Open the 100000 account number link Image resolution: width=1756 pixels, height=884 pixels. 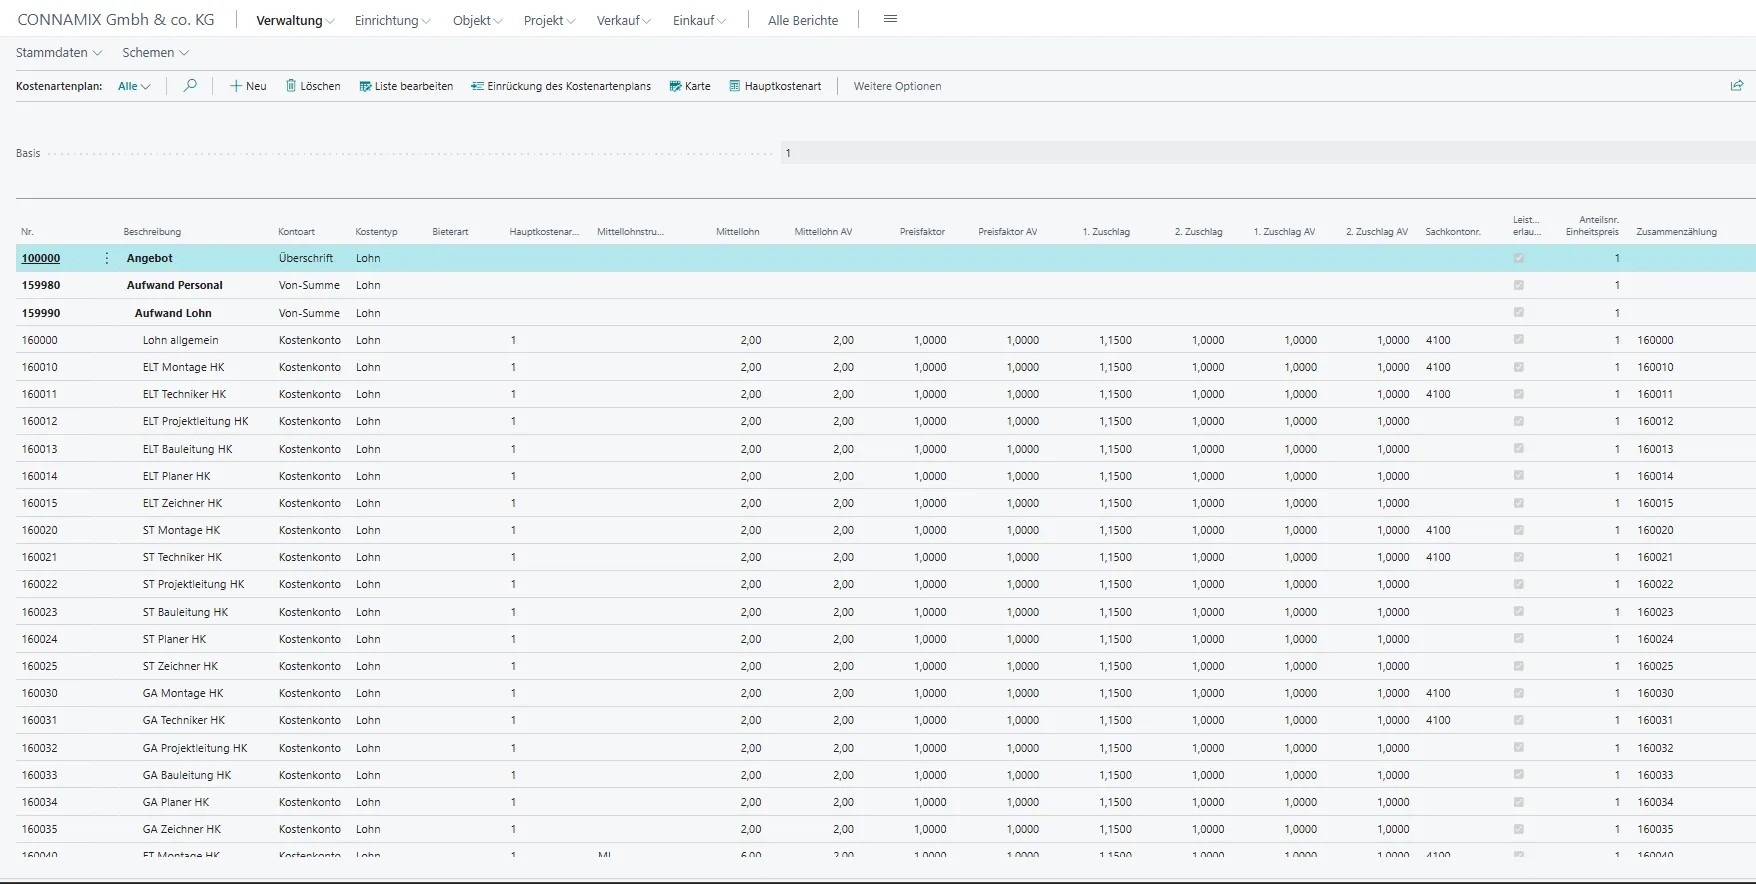(41, 258)
